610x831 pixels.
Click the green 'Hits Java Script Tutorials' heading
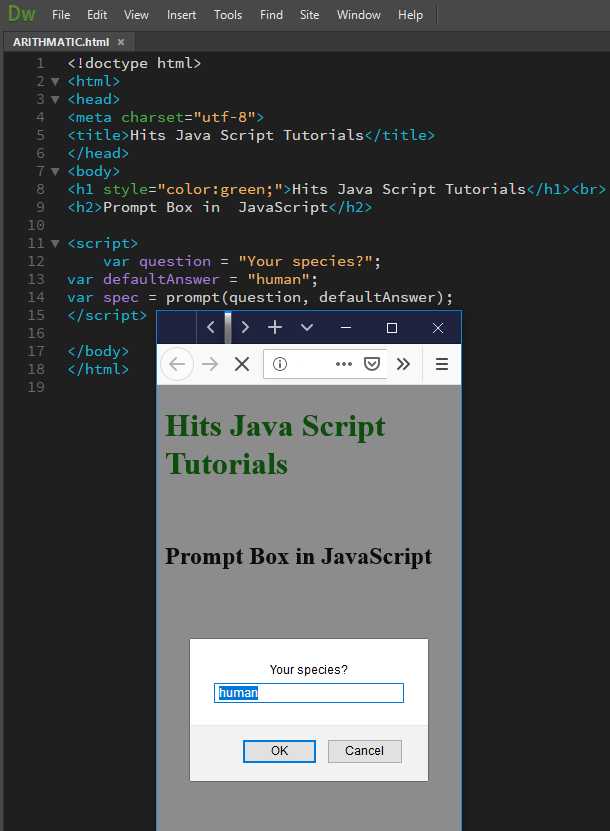(x=276, y=445)
